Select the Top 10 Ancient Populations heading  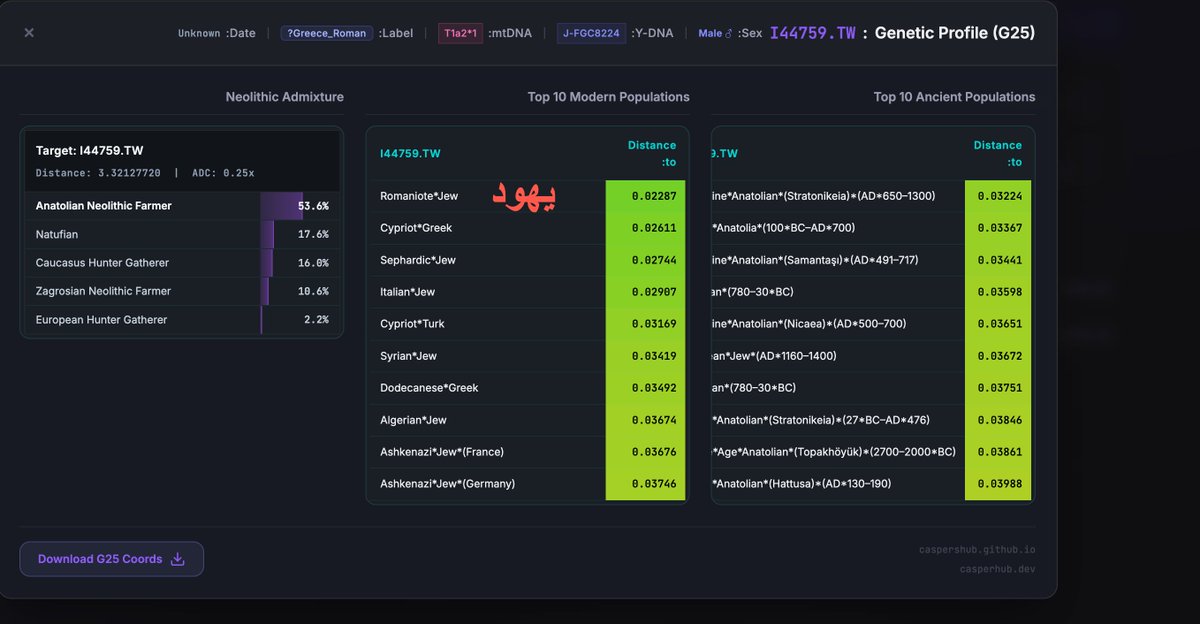tap(954, 97)
